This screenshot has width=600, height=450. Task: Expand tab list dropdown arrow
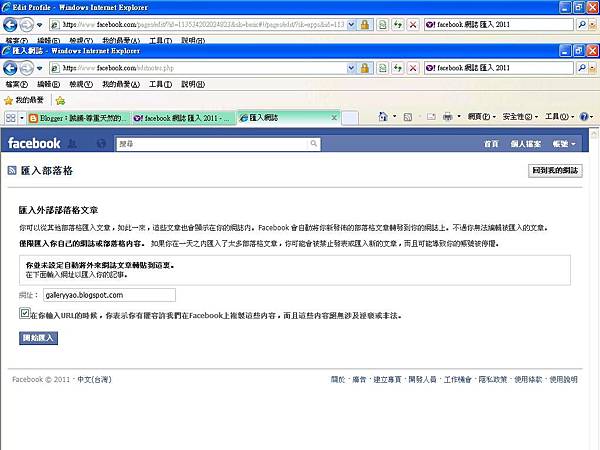(x=22, y=118)
